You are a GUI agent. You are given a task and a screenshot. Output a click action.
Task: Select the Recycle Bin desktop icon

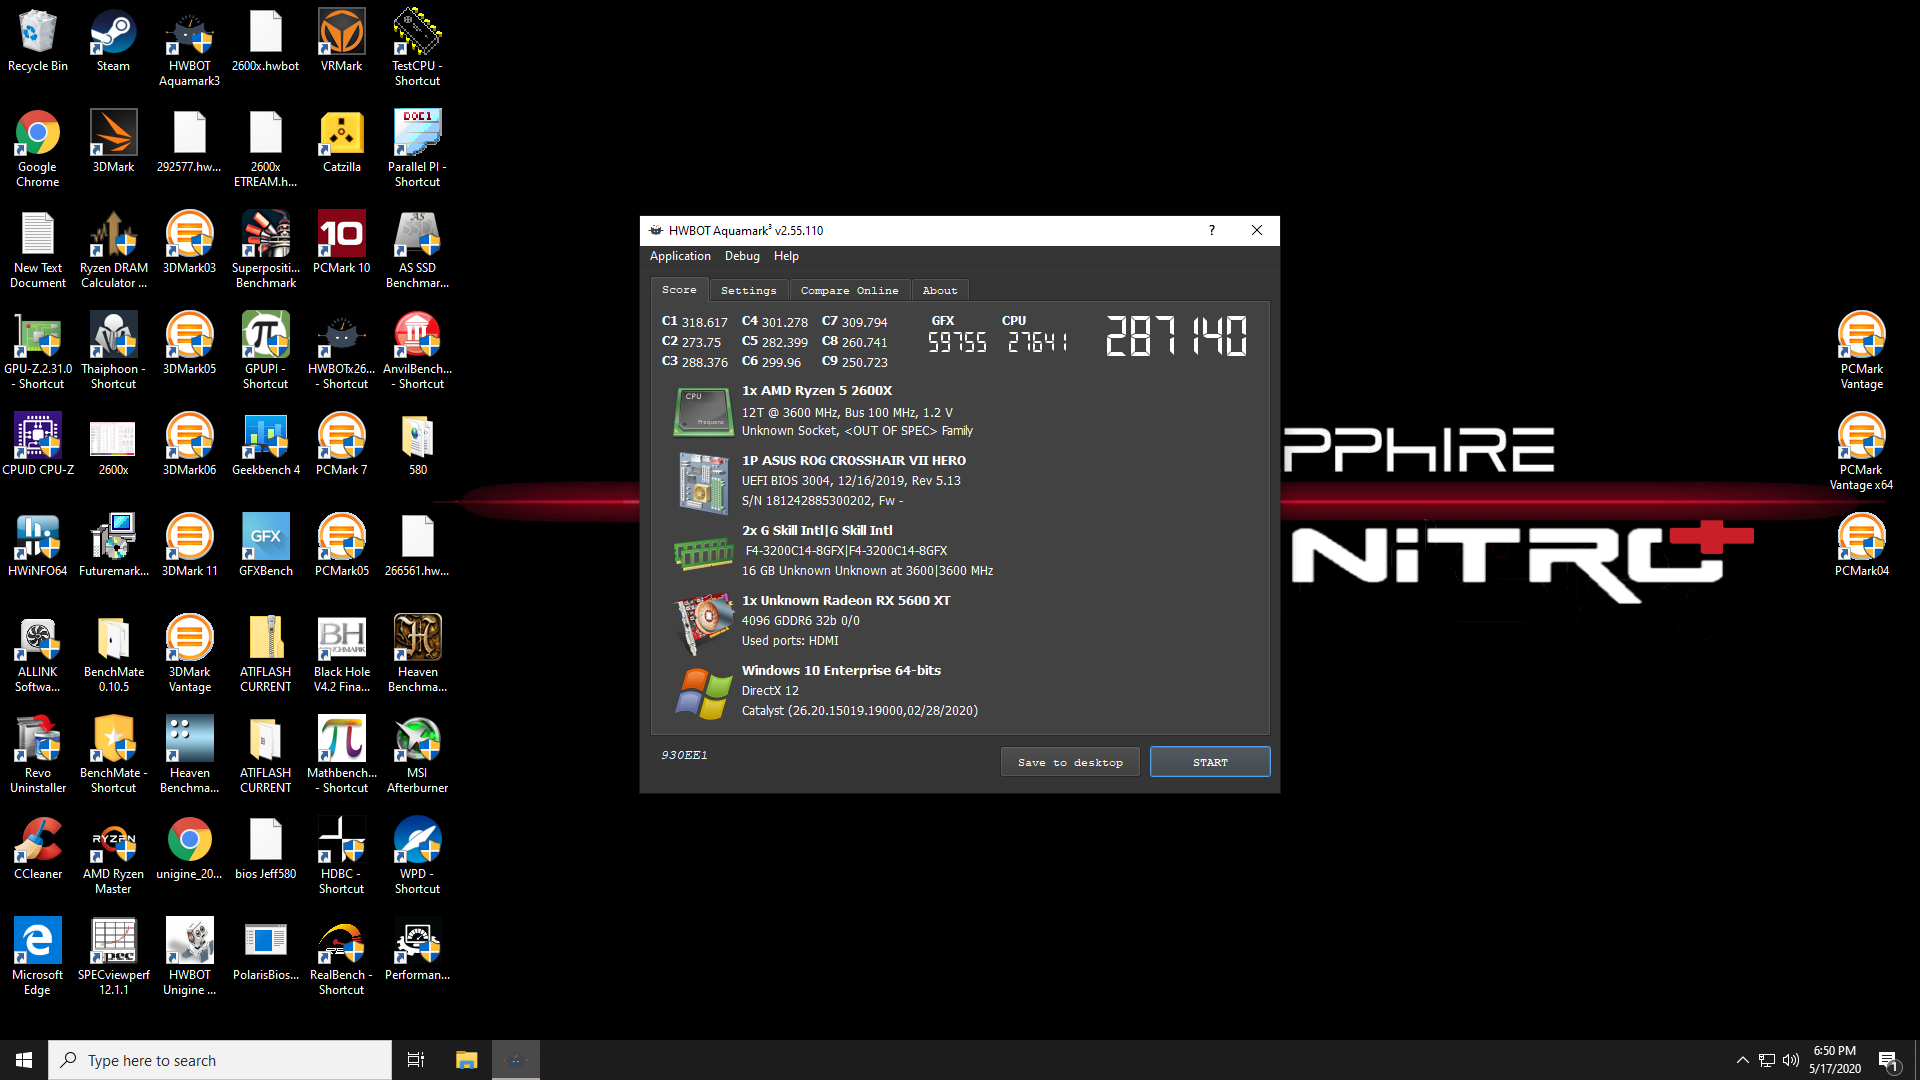click(x=38, y=42)
